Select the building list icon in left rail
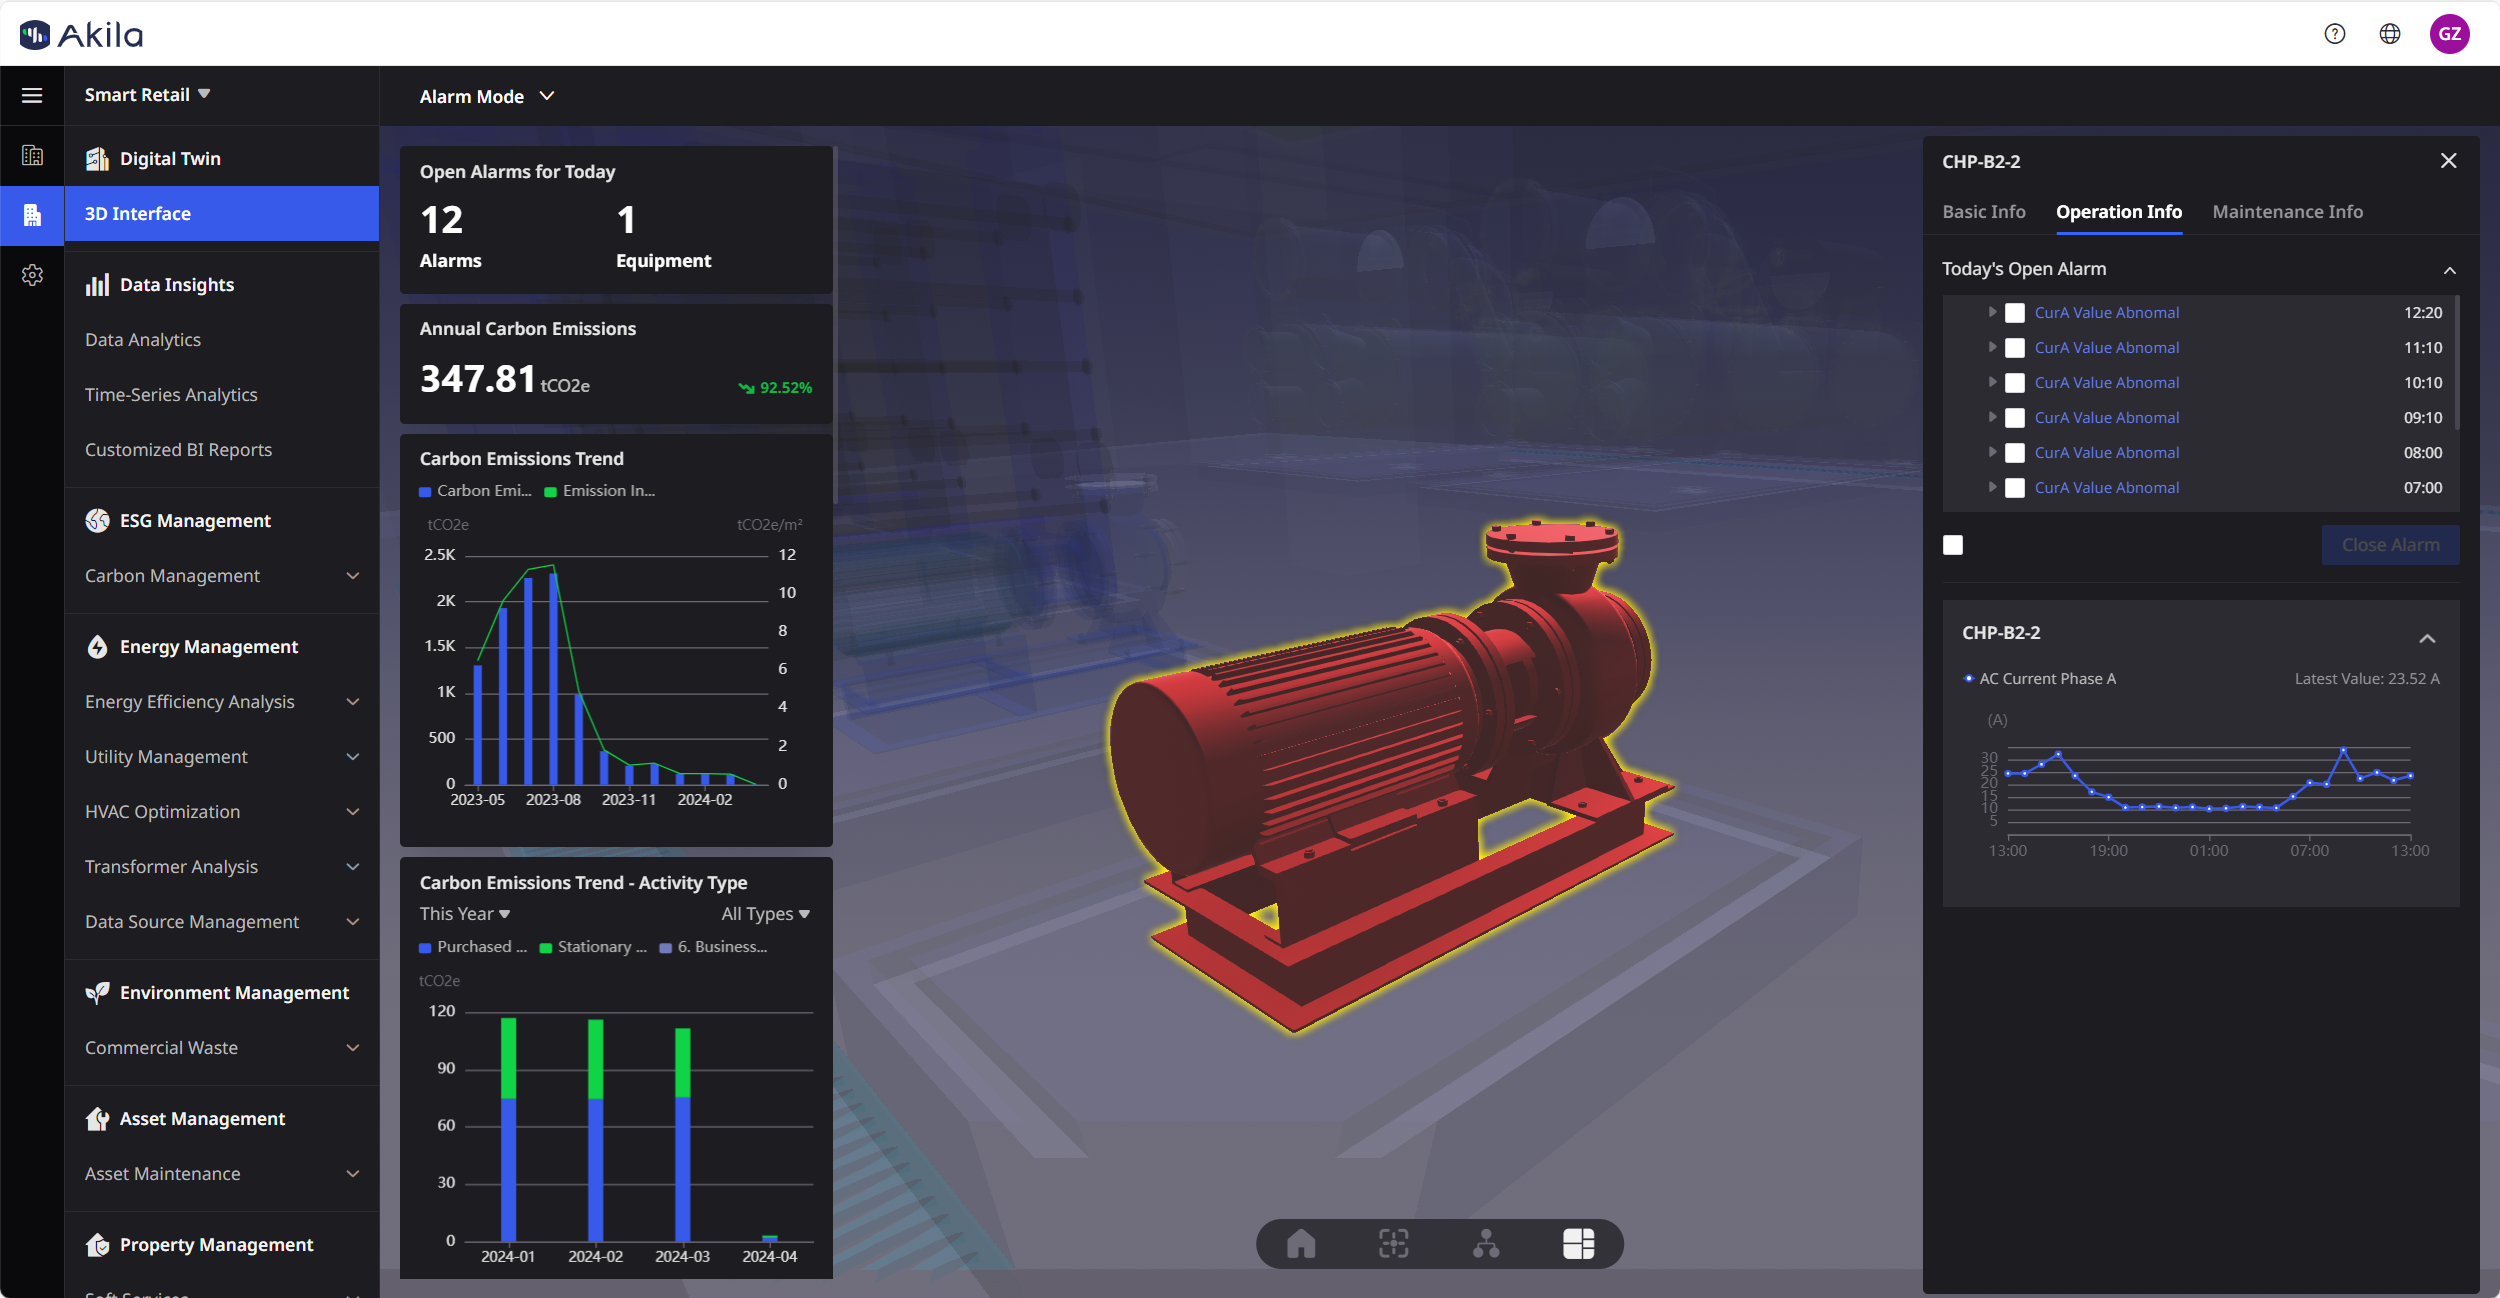Image resolution: width=2500 pixels, height=1298 pixels. coord(32,155)
